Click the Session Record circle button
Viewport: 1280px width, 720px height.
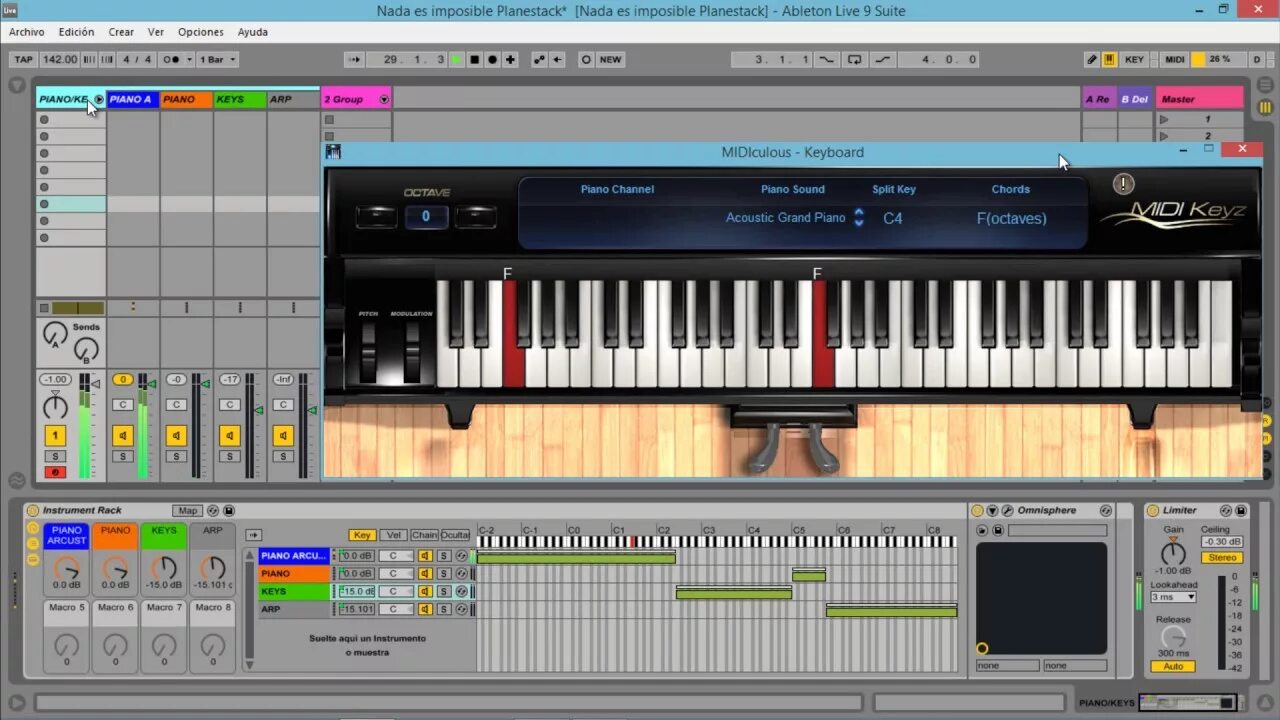click(x=586, y=59)
